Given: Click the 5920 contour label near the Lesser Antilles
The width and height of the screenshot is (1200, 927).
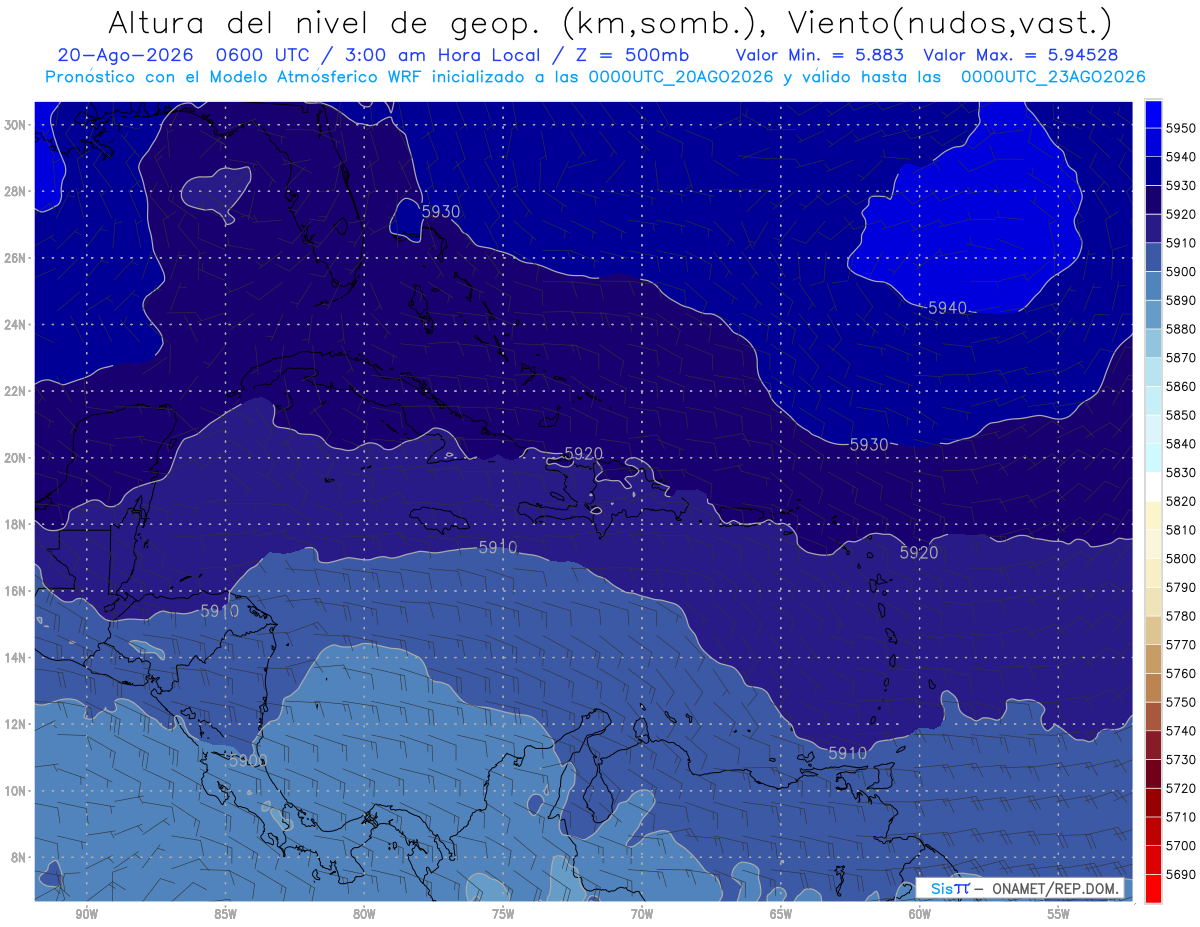Looking at the screenshot, I should [919, 552].
